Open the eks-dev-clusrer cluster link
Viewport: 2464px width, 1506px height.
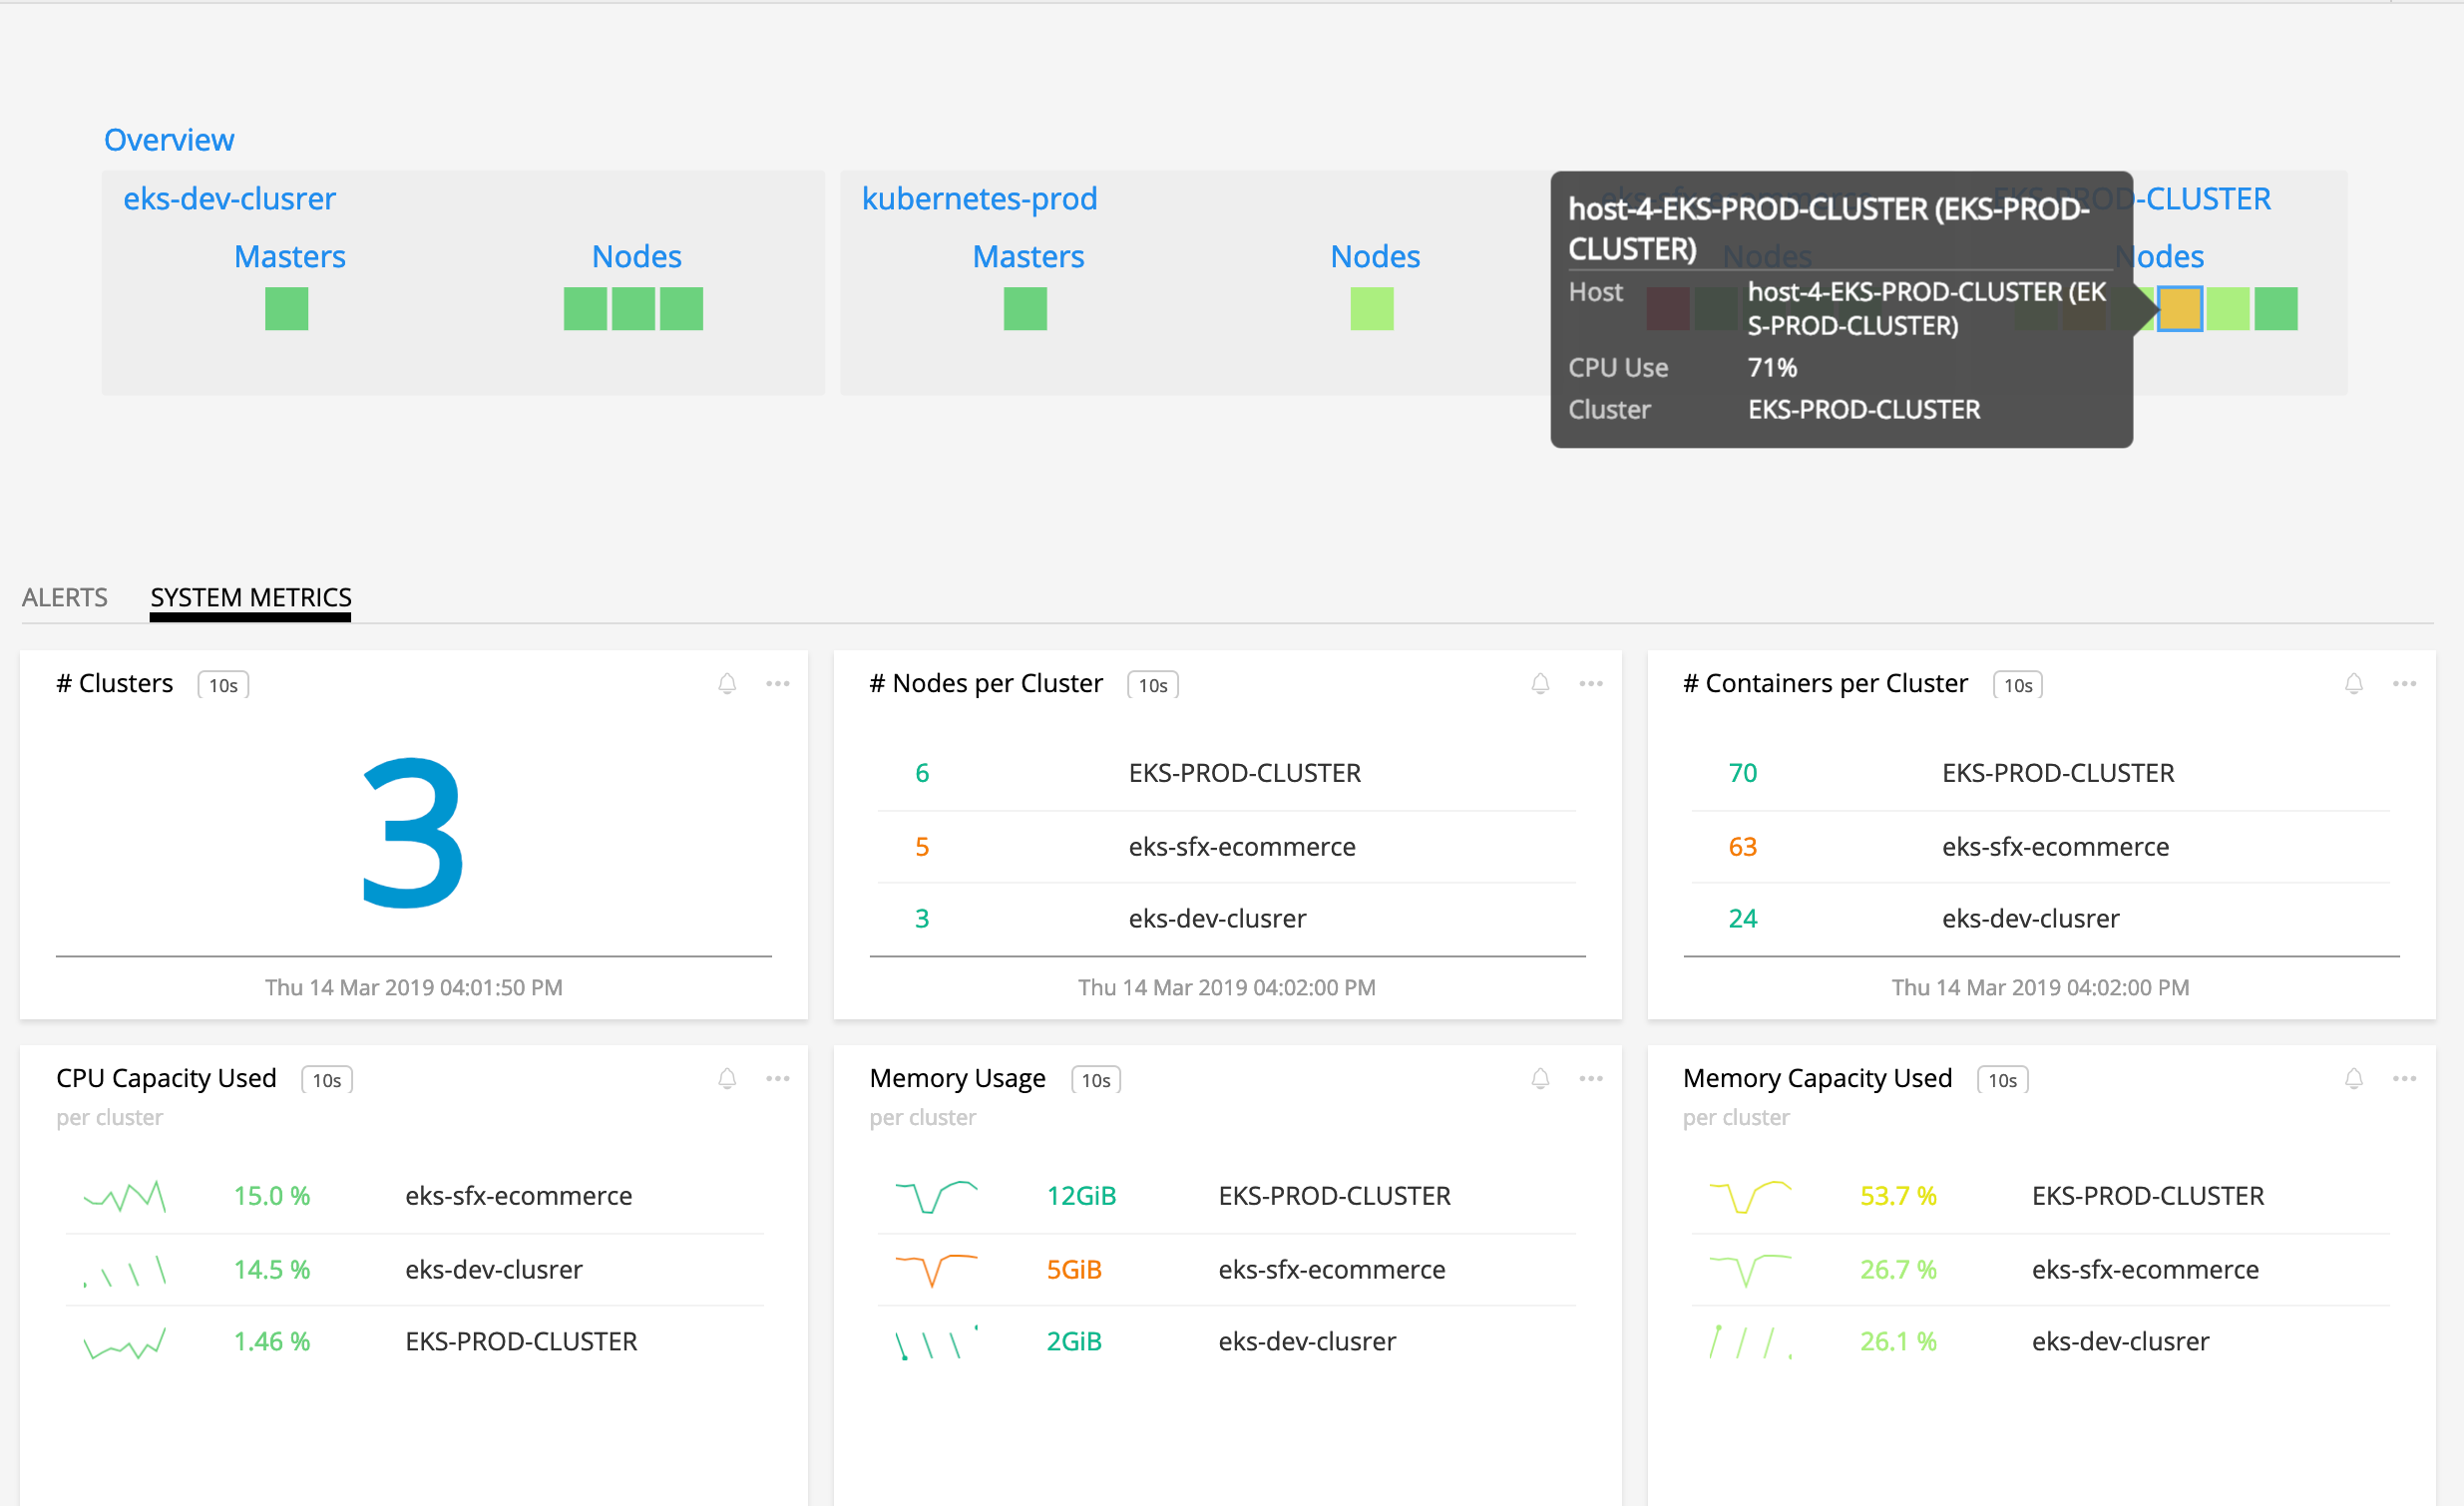coord(230,198)
